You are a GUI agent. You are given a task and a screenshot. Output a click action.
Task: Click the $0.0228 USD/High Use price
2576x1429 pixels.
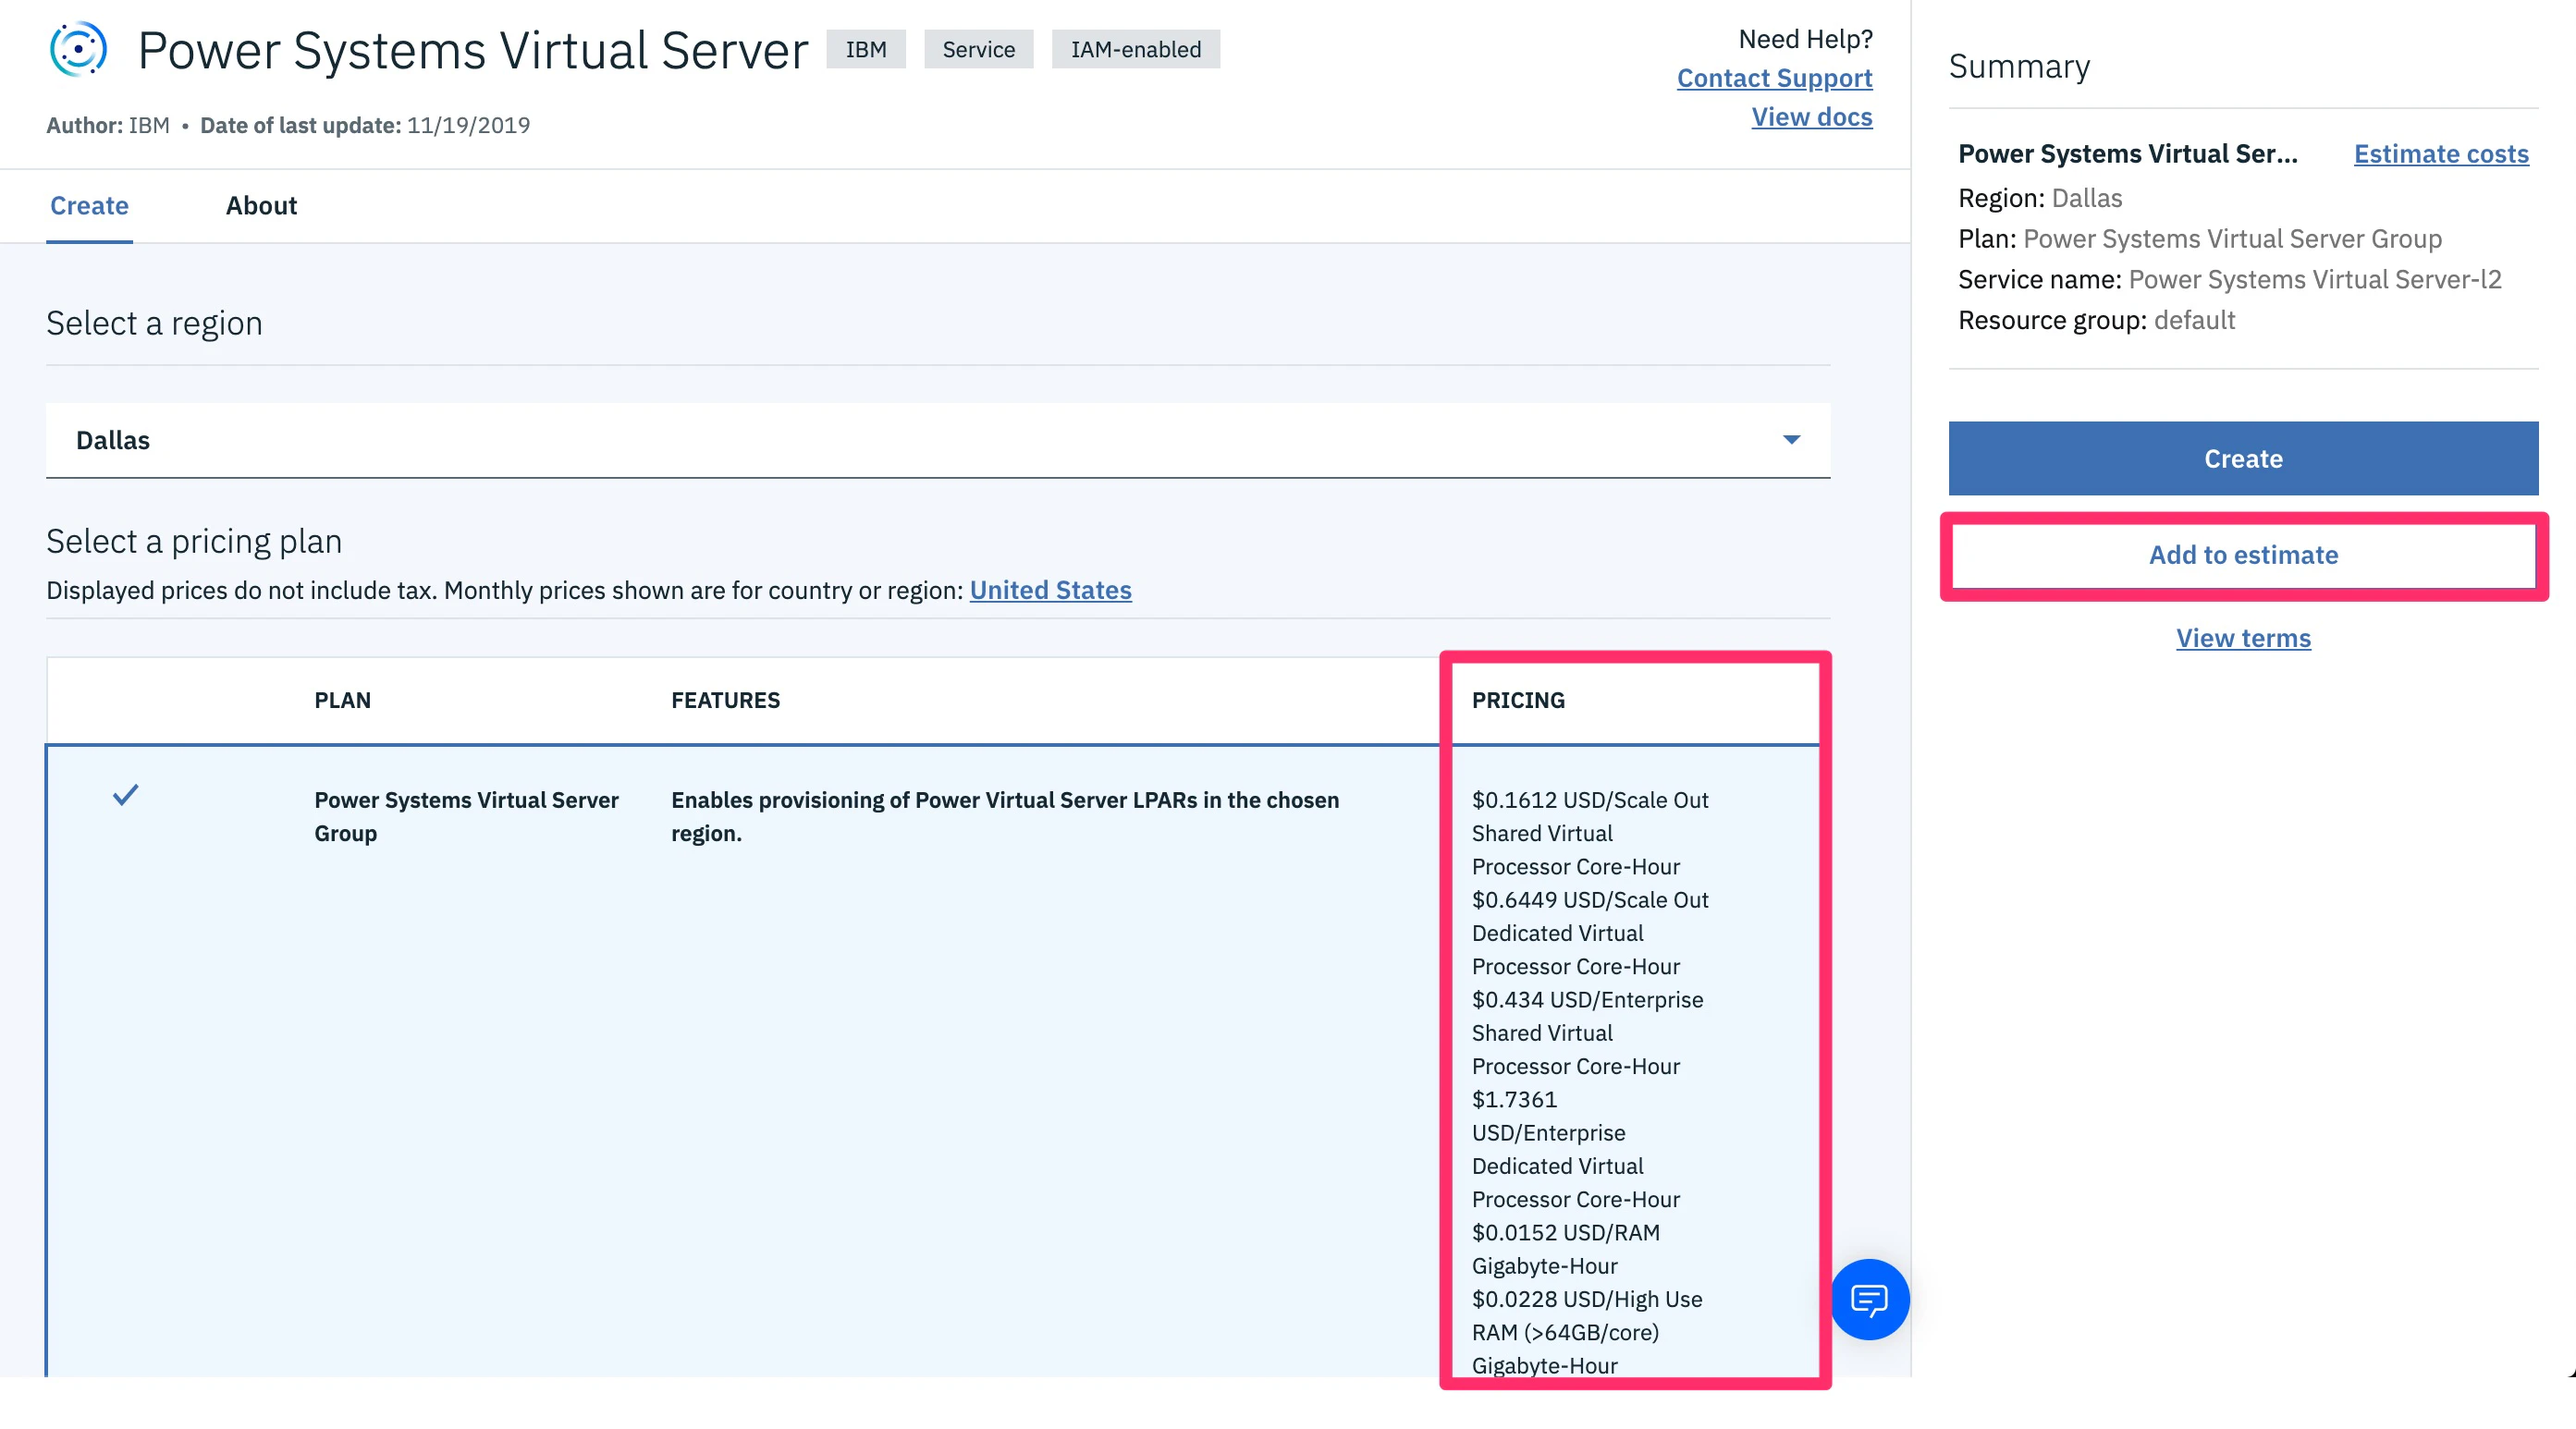tap(1587, 1299)
